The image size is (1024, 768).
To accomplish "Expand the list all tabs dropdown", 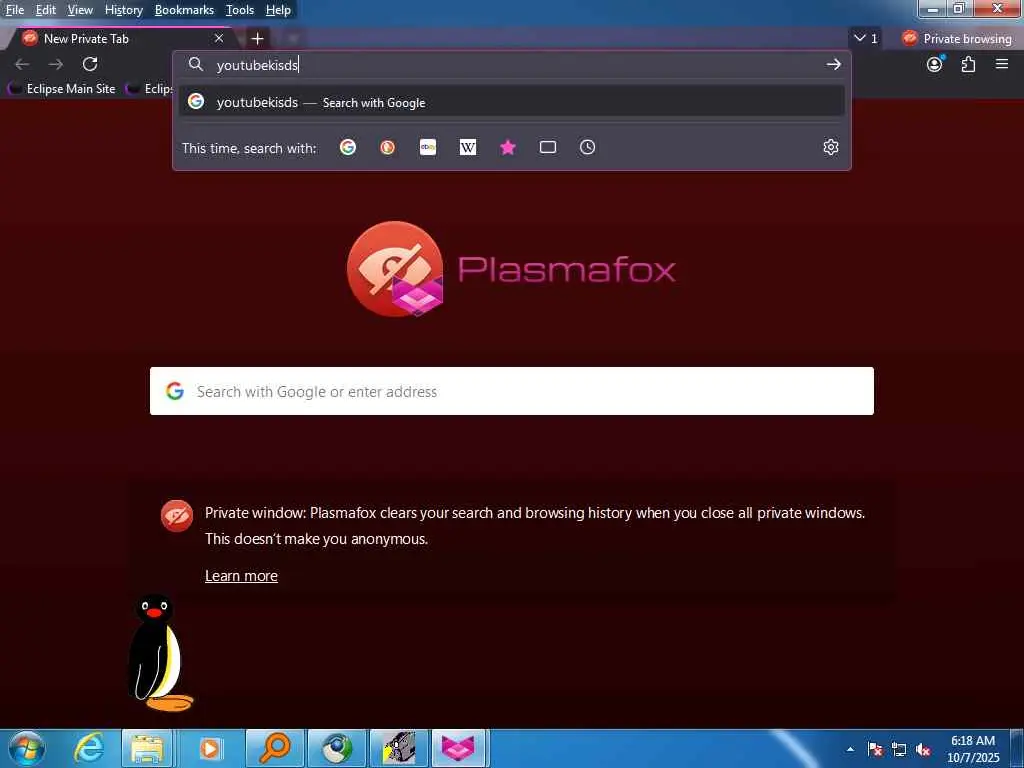I will point(866,39).
